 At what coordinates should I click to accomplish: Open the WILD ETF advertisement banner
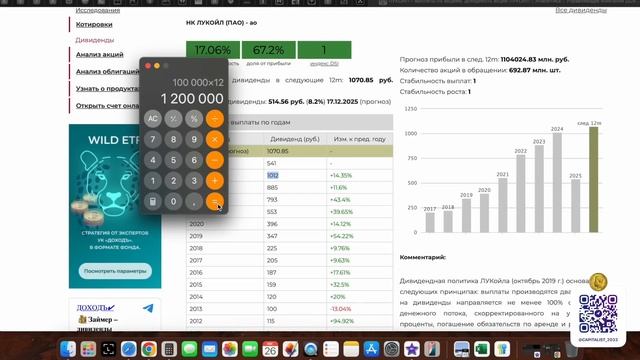(x=115, y=206)
